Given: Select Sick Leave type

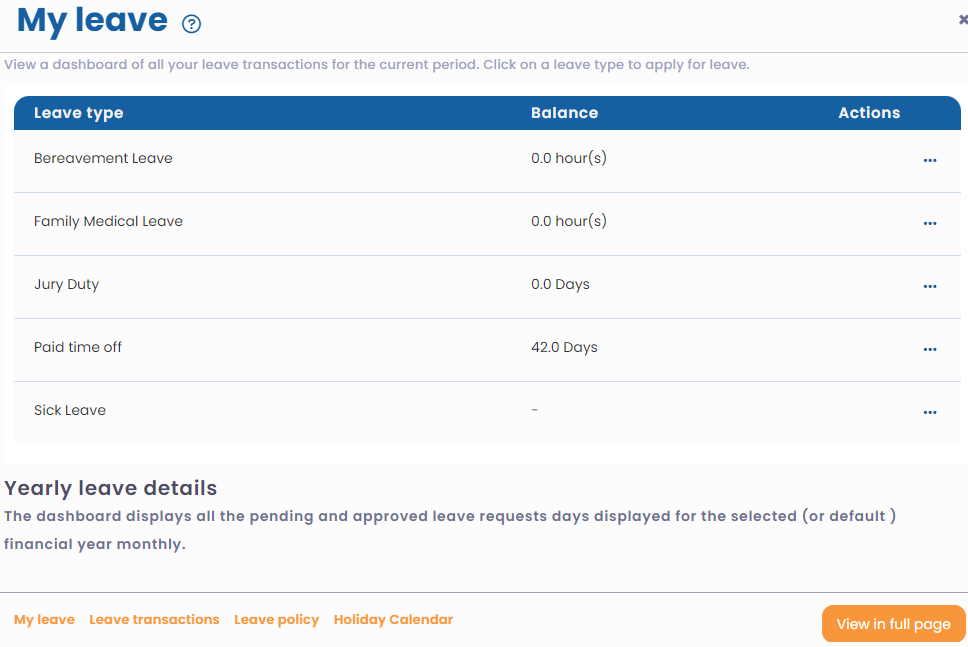Looking at the screenshot, I should coord(70,410).
